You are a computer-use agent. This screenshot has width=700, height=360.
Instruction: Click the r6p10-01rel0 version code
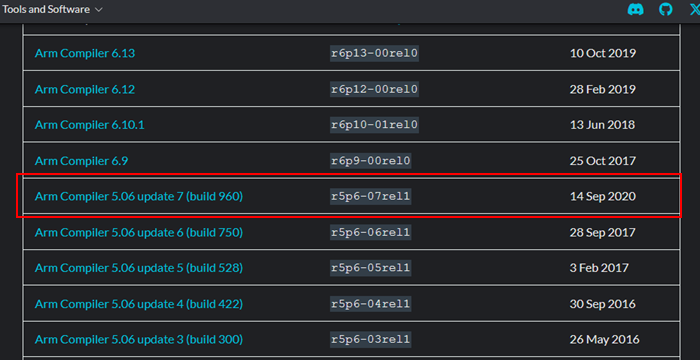pos(374,125)
